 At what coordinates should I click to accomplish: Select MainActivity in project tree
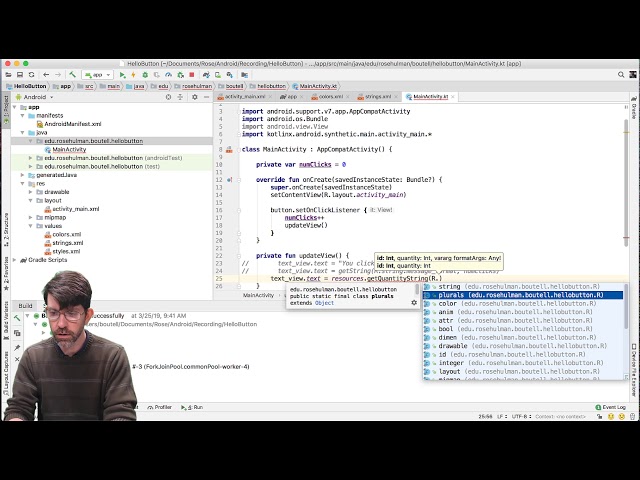65,150
